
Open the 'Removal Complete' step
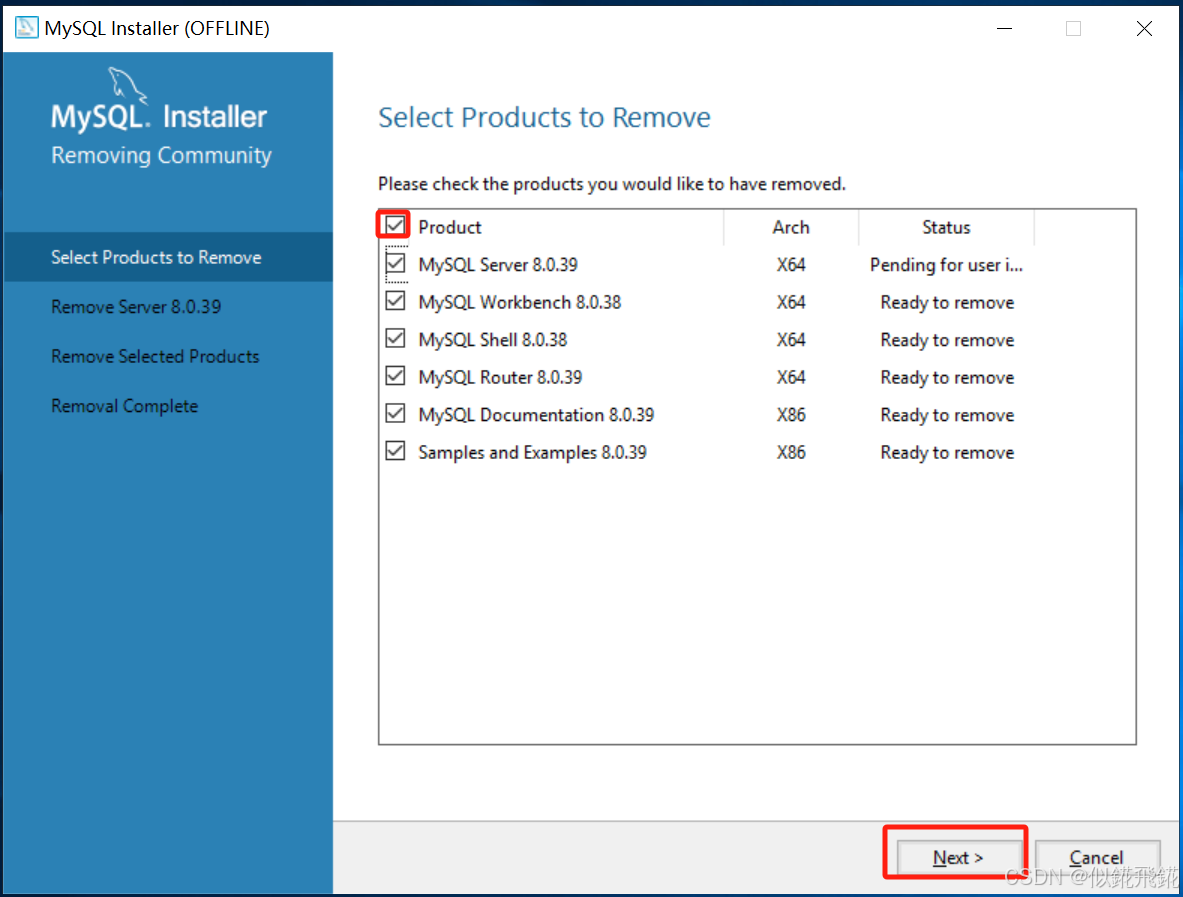[x=124, y=406]
